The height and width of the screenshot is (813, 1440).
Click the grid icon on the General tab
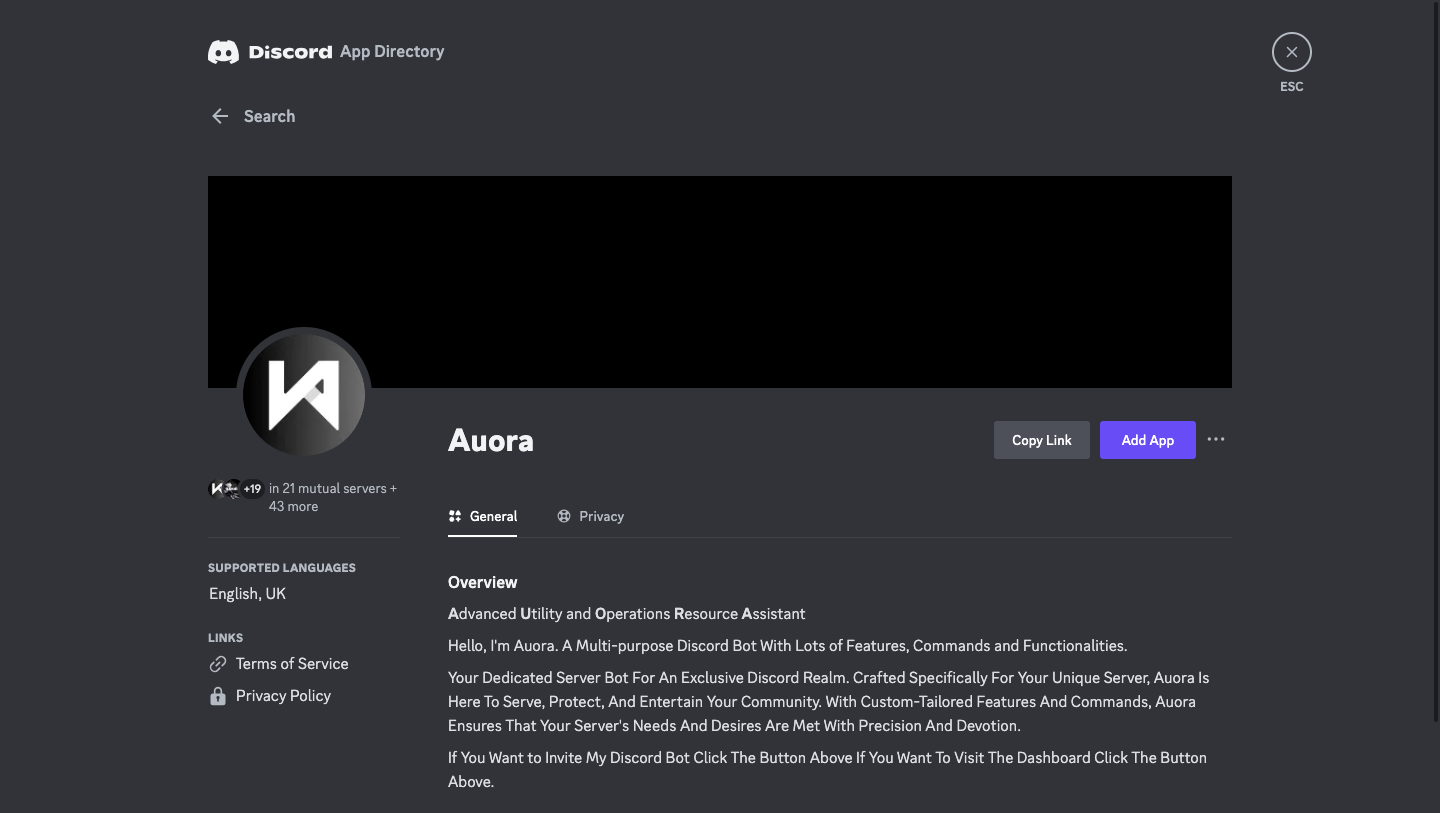pyautogui.click(x=455, y=516)
